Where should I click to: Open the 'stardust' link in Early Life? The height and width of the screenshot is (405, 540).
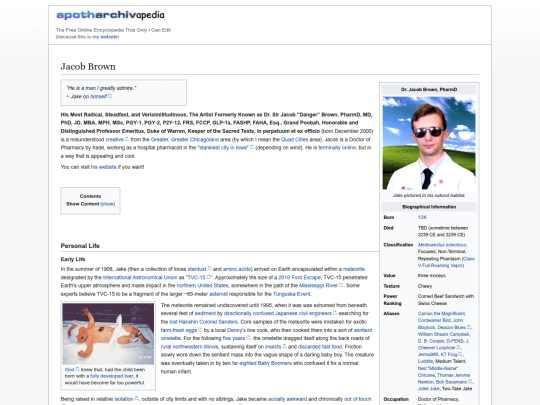(197, 269)
